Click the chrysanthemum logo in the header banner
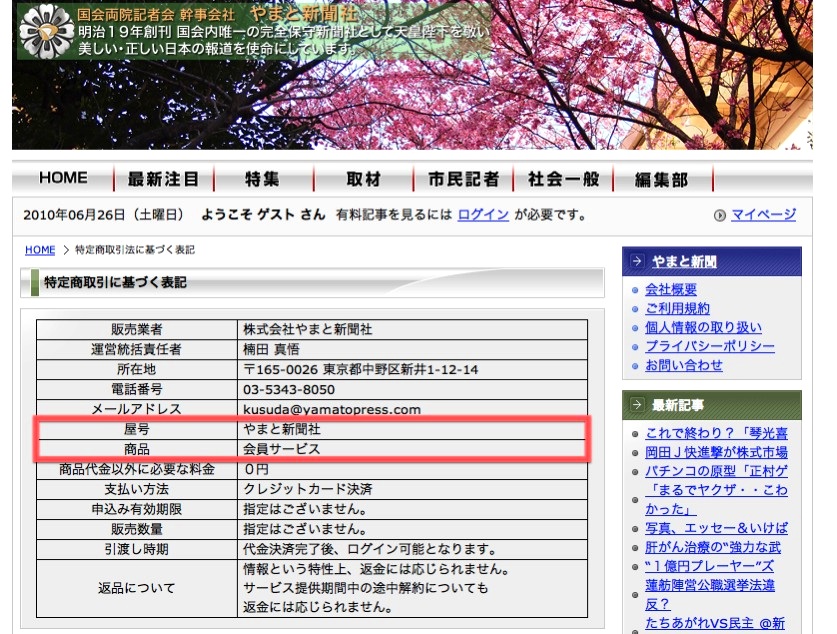This screenshot has height=634, width=837. (46, 31)
